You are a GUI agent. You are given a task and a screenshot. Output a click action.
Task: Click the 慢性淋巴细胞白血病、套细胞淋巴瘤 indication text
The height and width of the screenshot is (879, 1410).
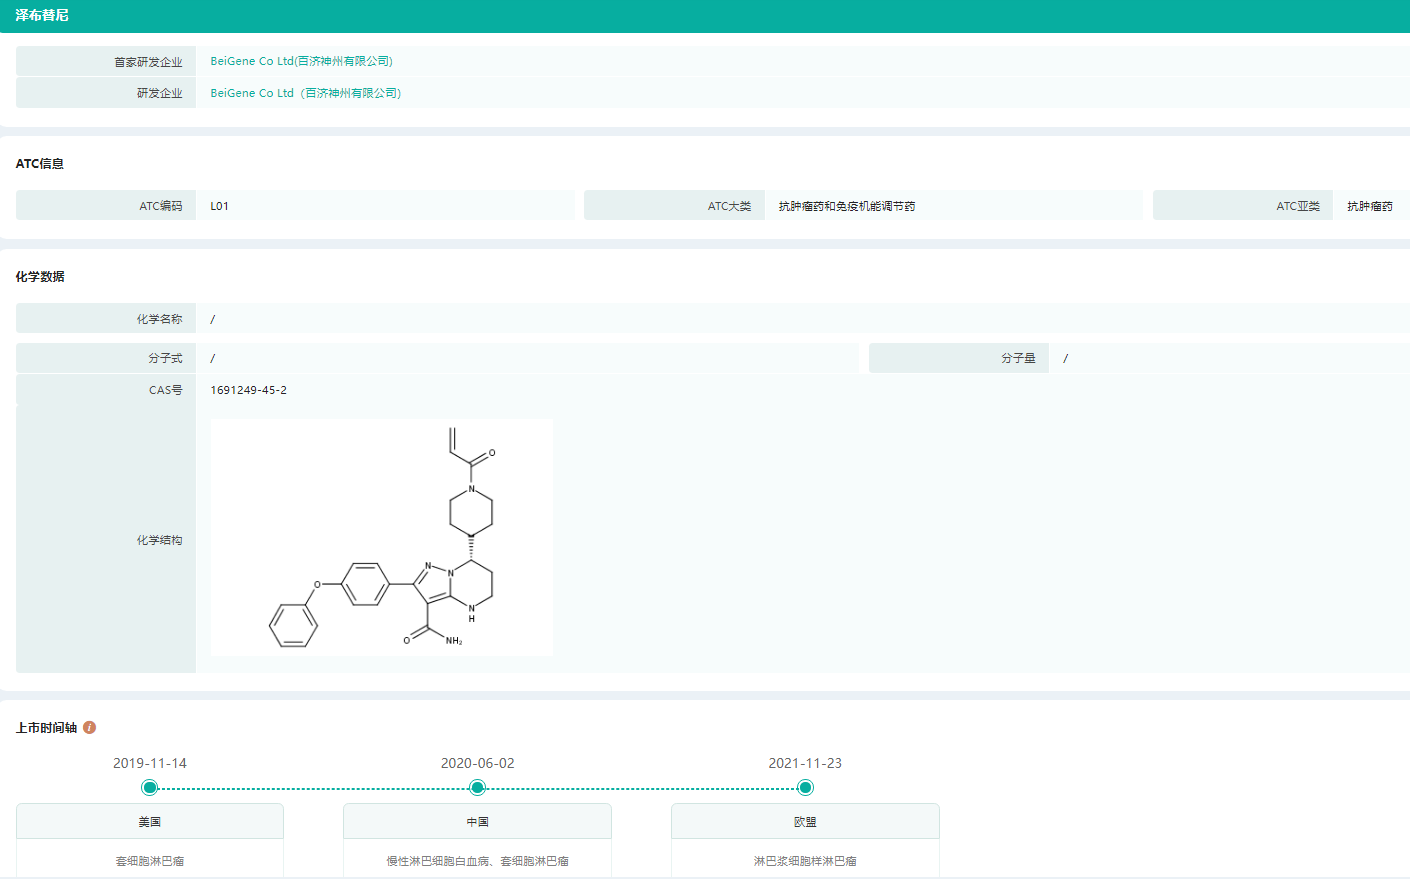pyautogui.click(x=477, y=861)
